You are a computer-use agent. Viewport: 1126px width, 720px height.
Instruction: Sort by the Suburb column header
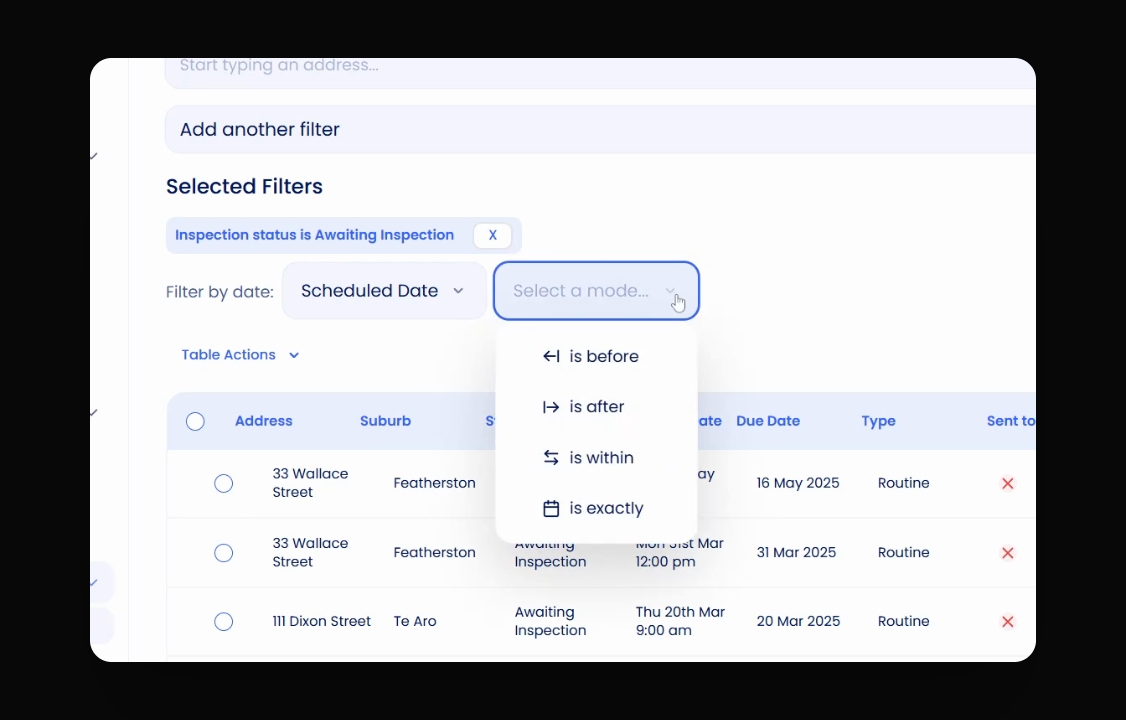point(385,421)
